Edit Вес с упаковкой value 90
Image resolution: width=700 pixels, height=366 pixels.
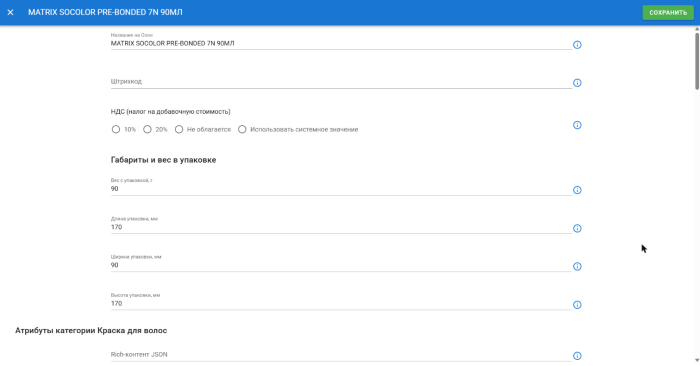[x=341, y=189]
